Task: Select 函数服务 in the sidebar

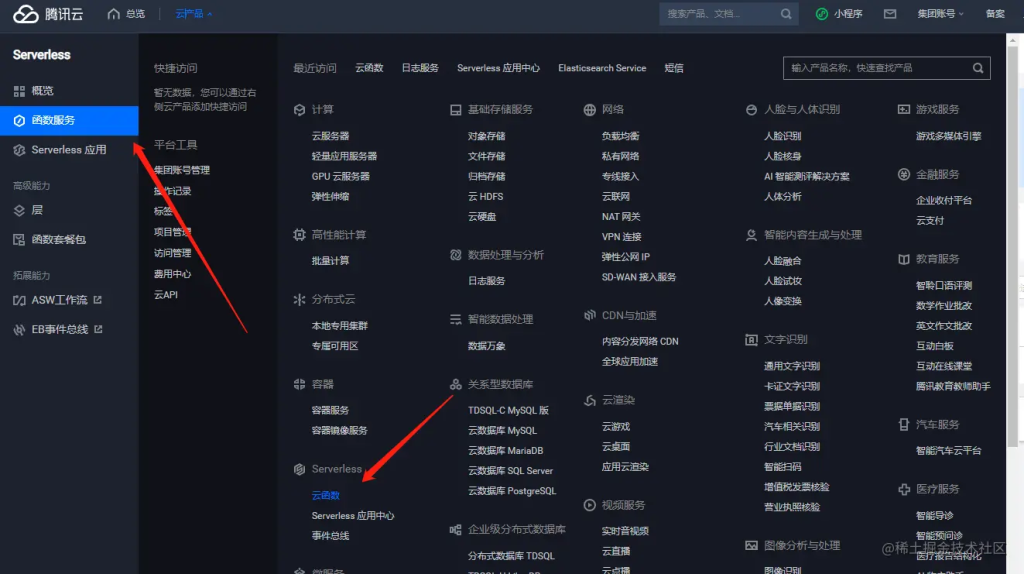Action: click(x=69, y=120)
